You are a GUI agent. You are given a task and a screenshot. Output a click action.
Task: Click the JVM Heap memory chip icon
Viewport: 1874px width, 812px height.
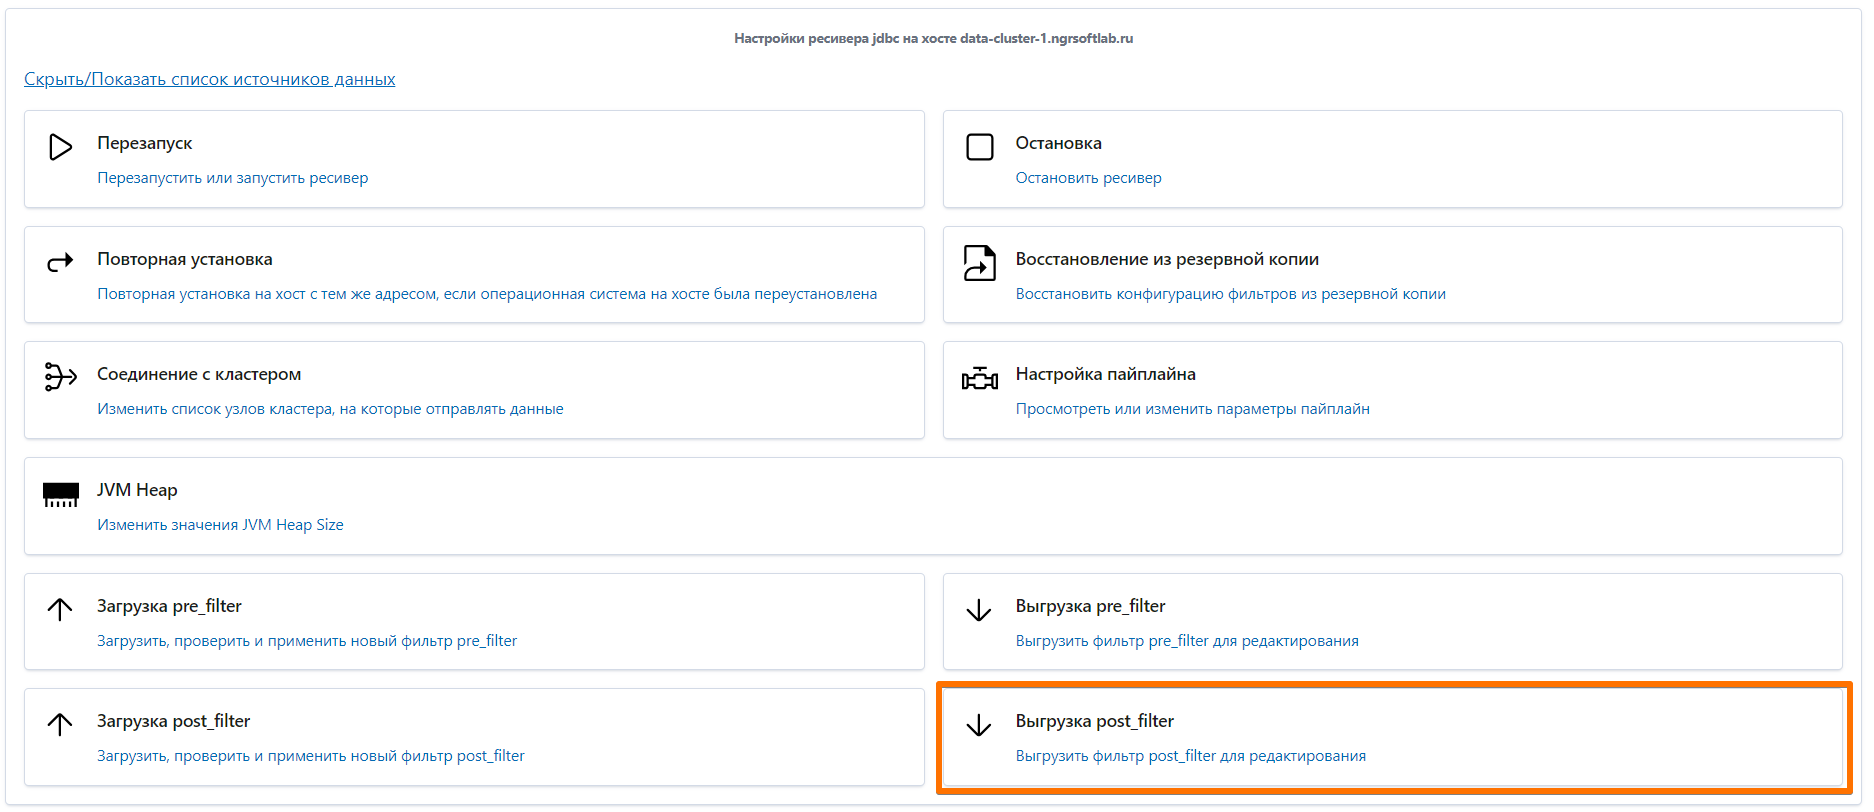tap(60, 494)
